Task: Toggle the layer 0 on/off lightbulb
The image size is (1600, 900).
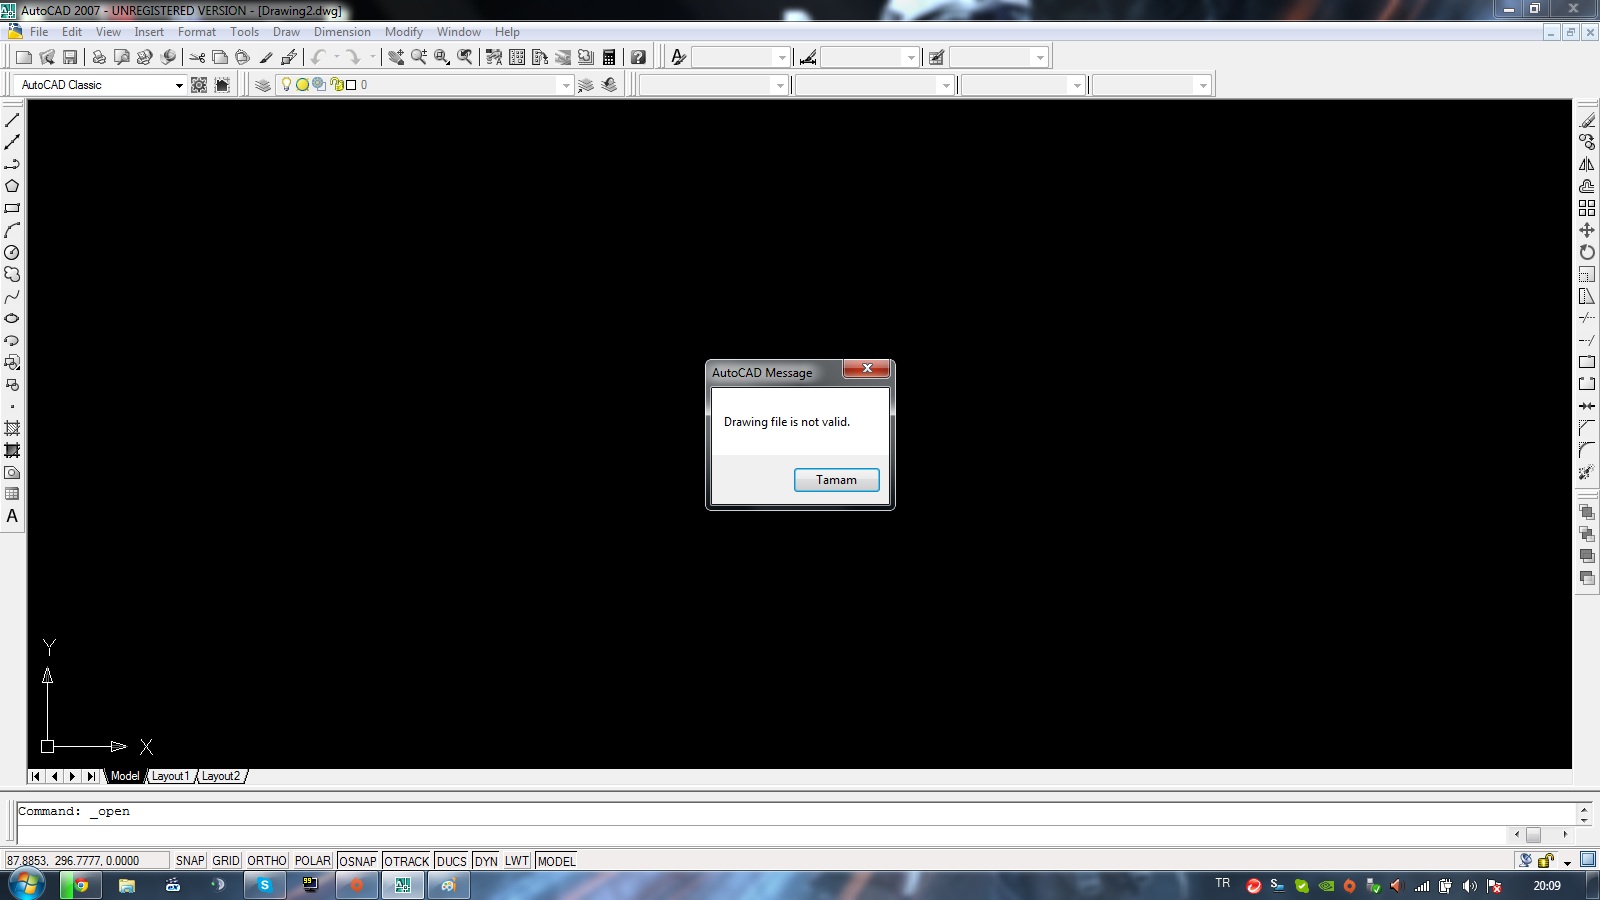Action: [286, 85]
